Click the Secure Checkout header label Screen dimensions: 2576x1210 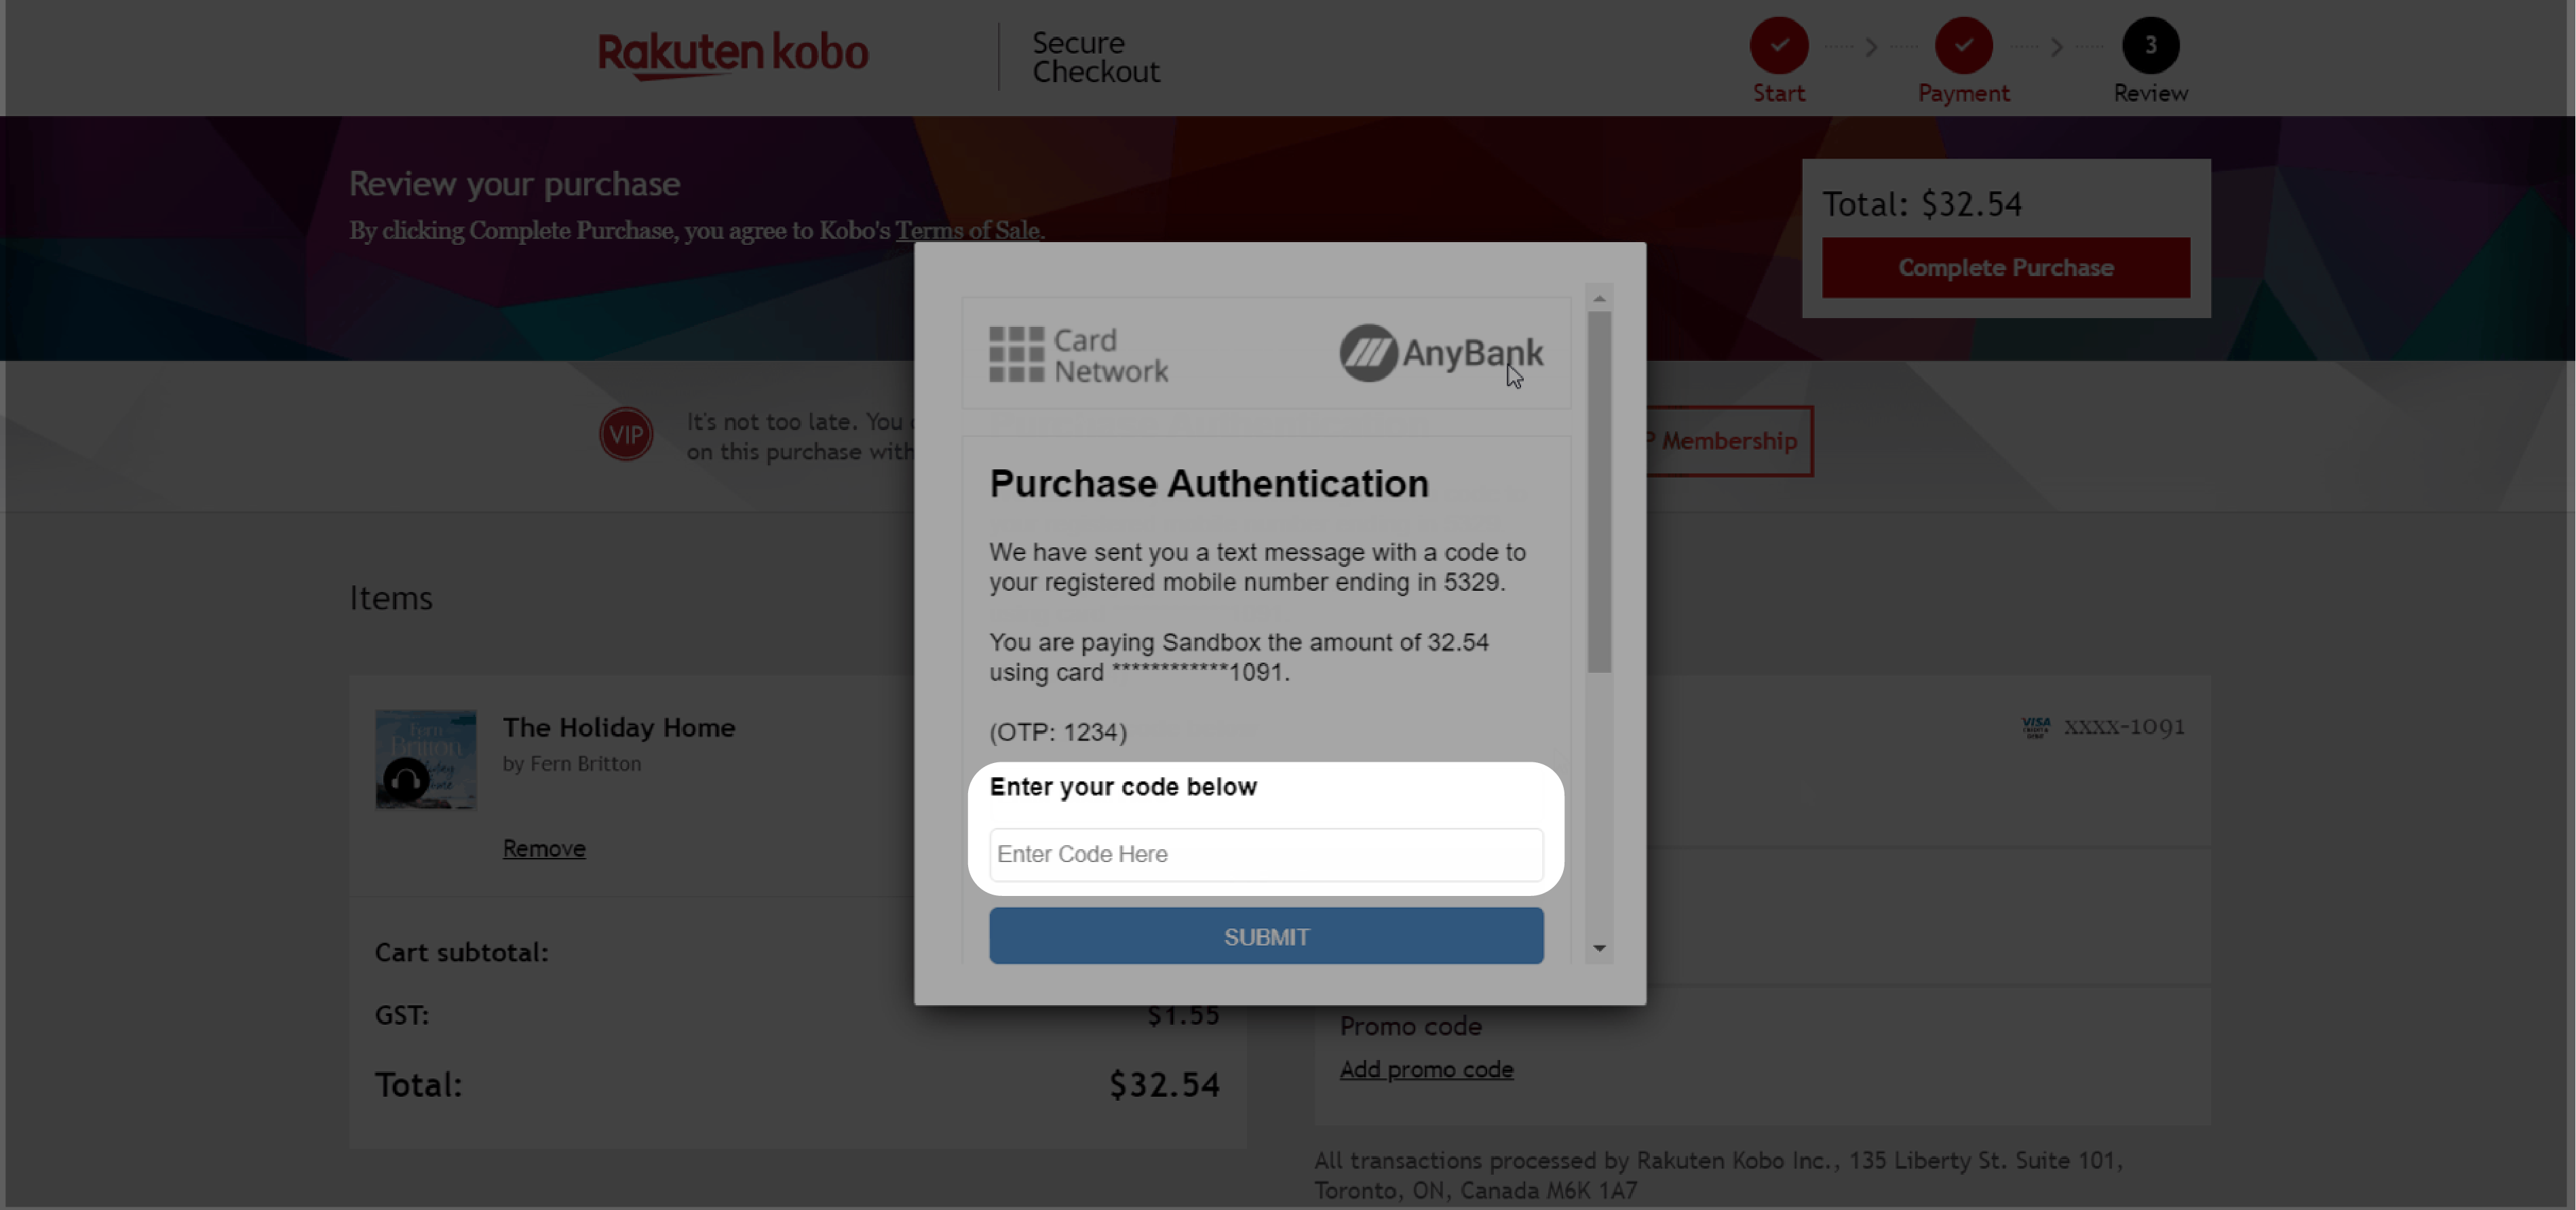pos(1092,58)
